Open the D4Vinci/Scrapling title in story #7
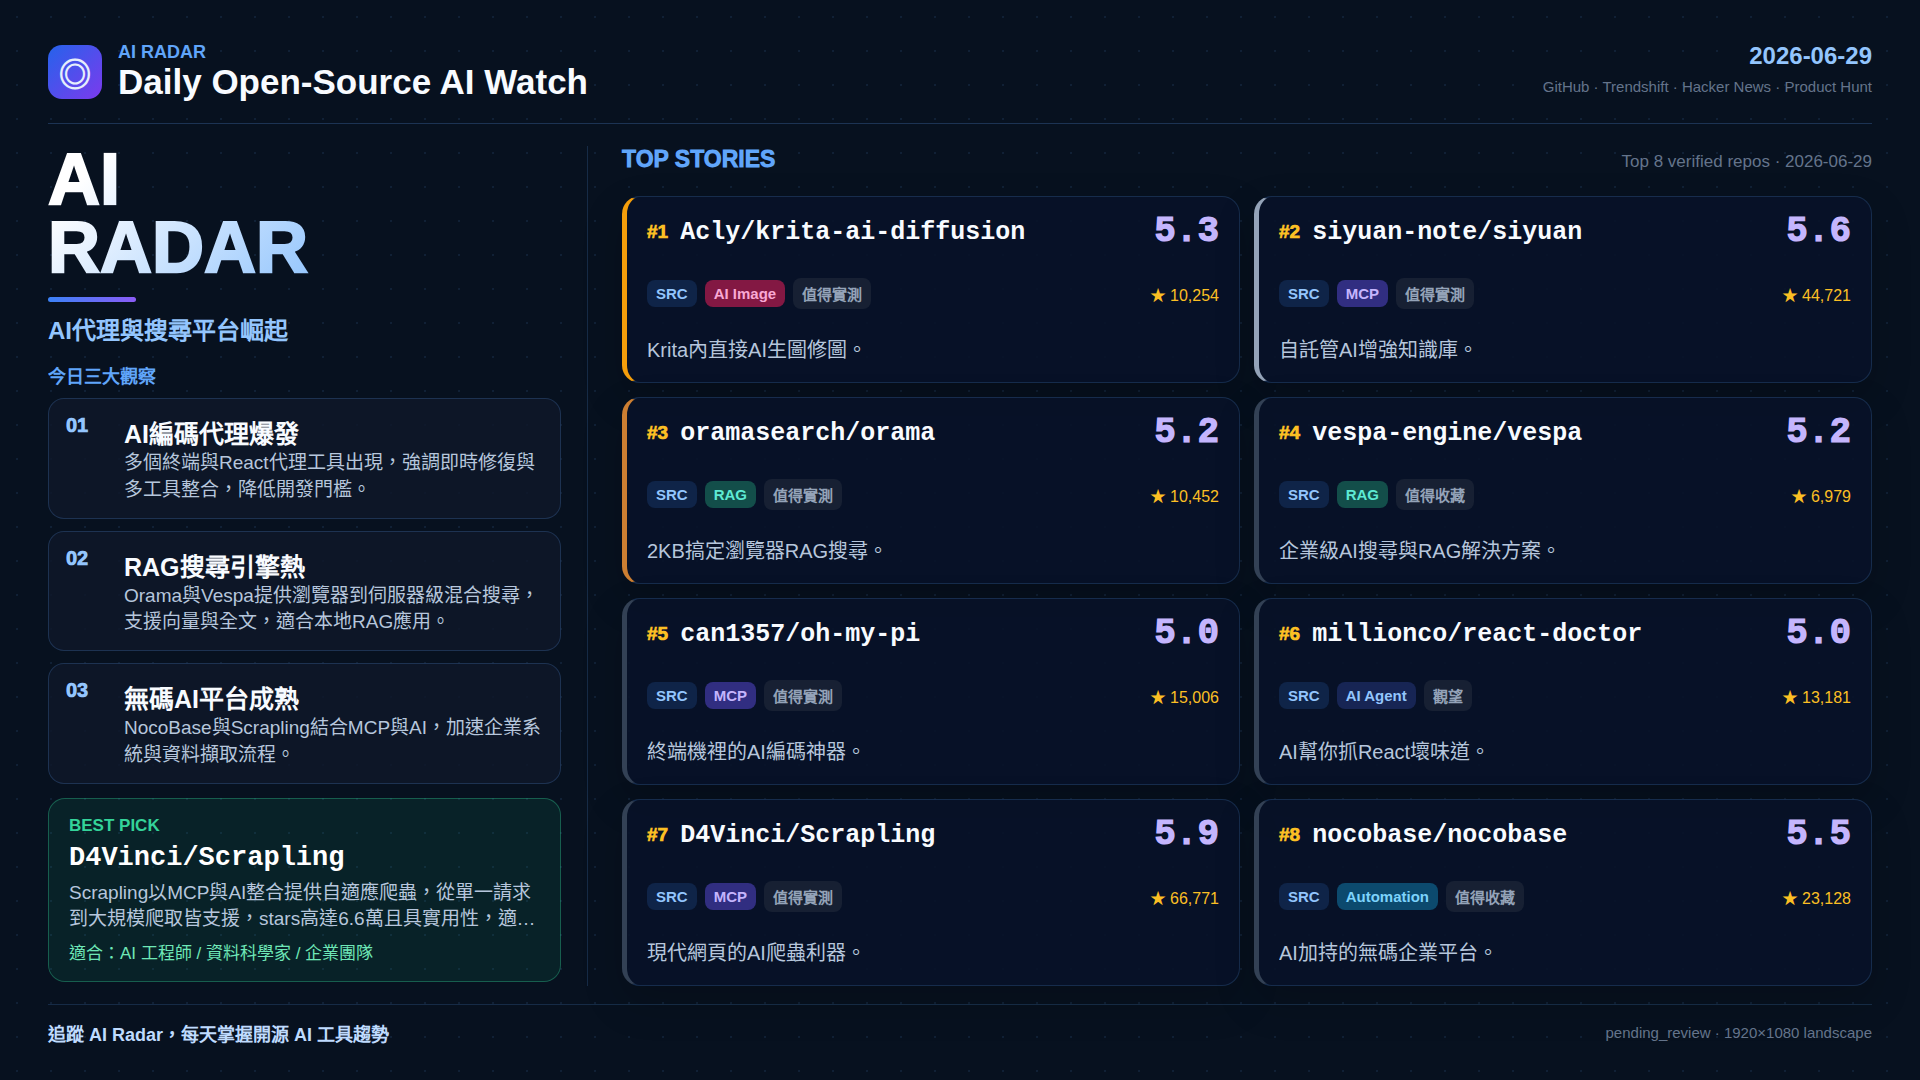Screen dimensions: 1920x1080 tap(807, 834)
